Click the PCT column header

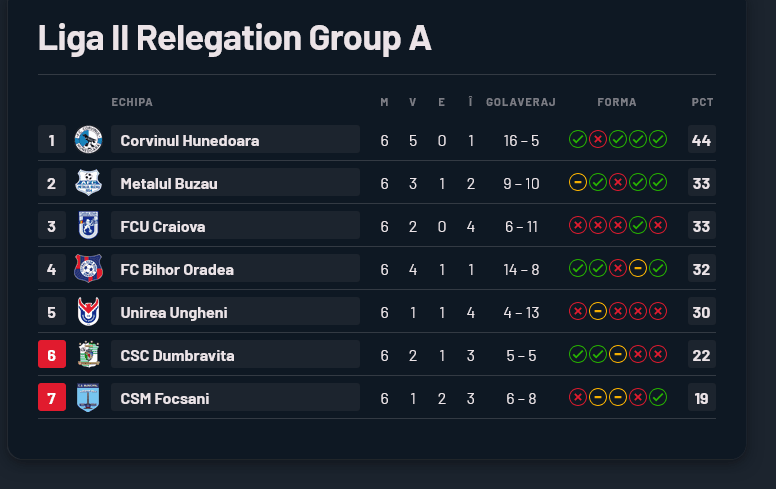(x=702, y=102)
